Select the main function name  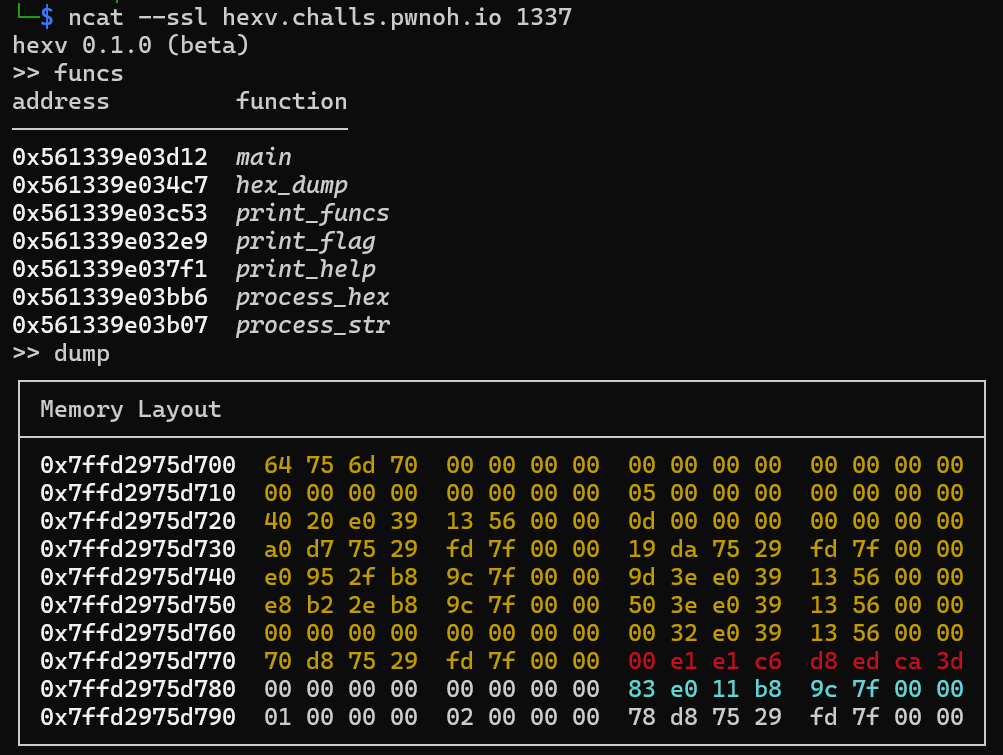coord(263,158)
